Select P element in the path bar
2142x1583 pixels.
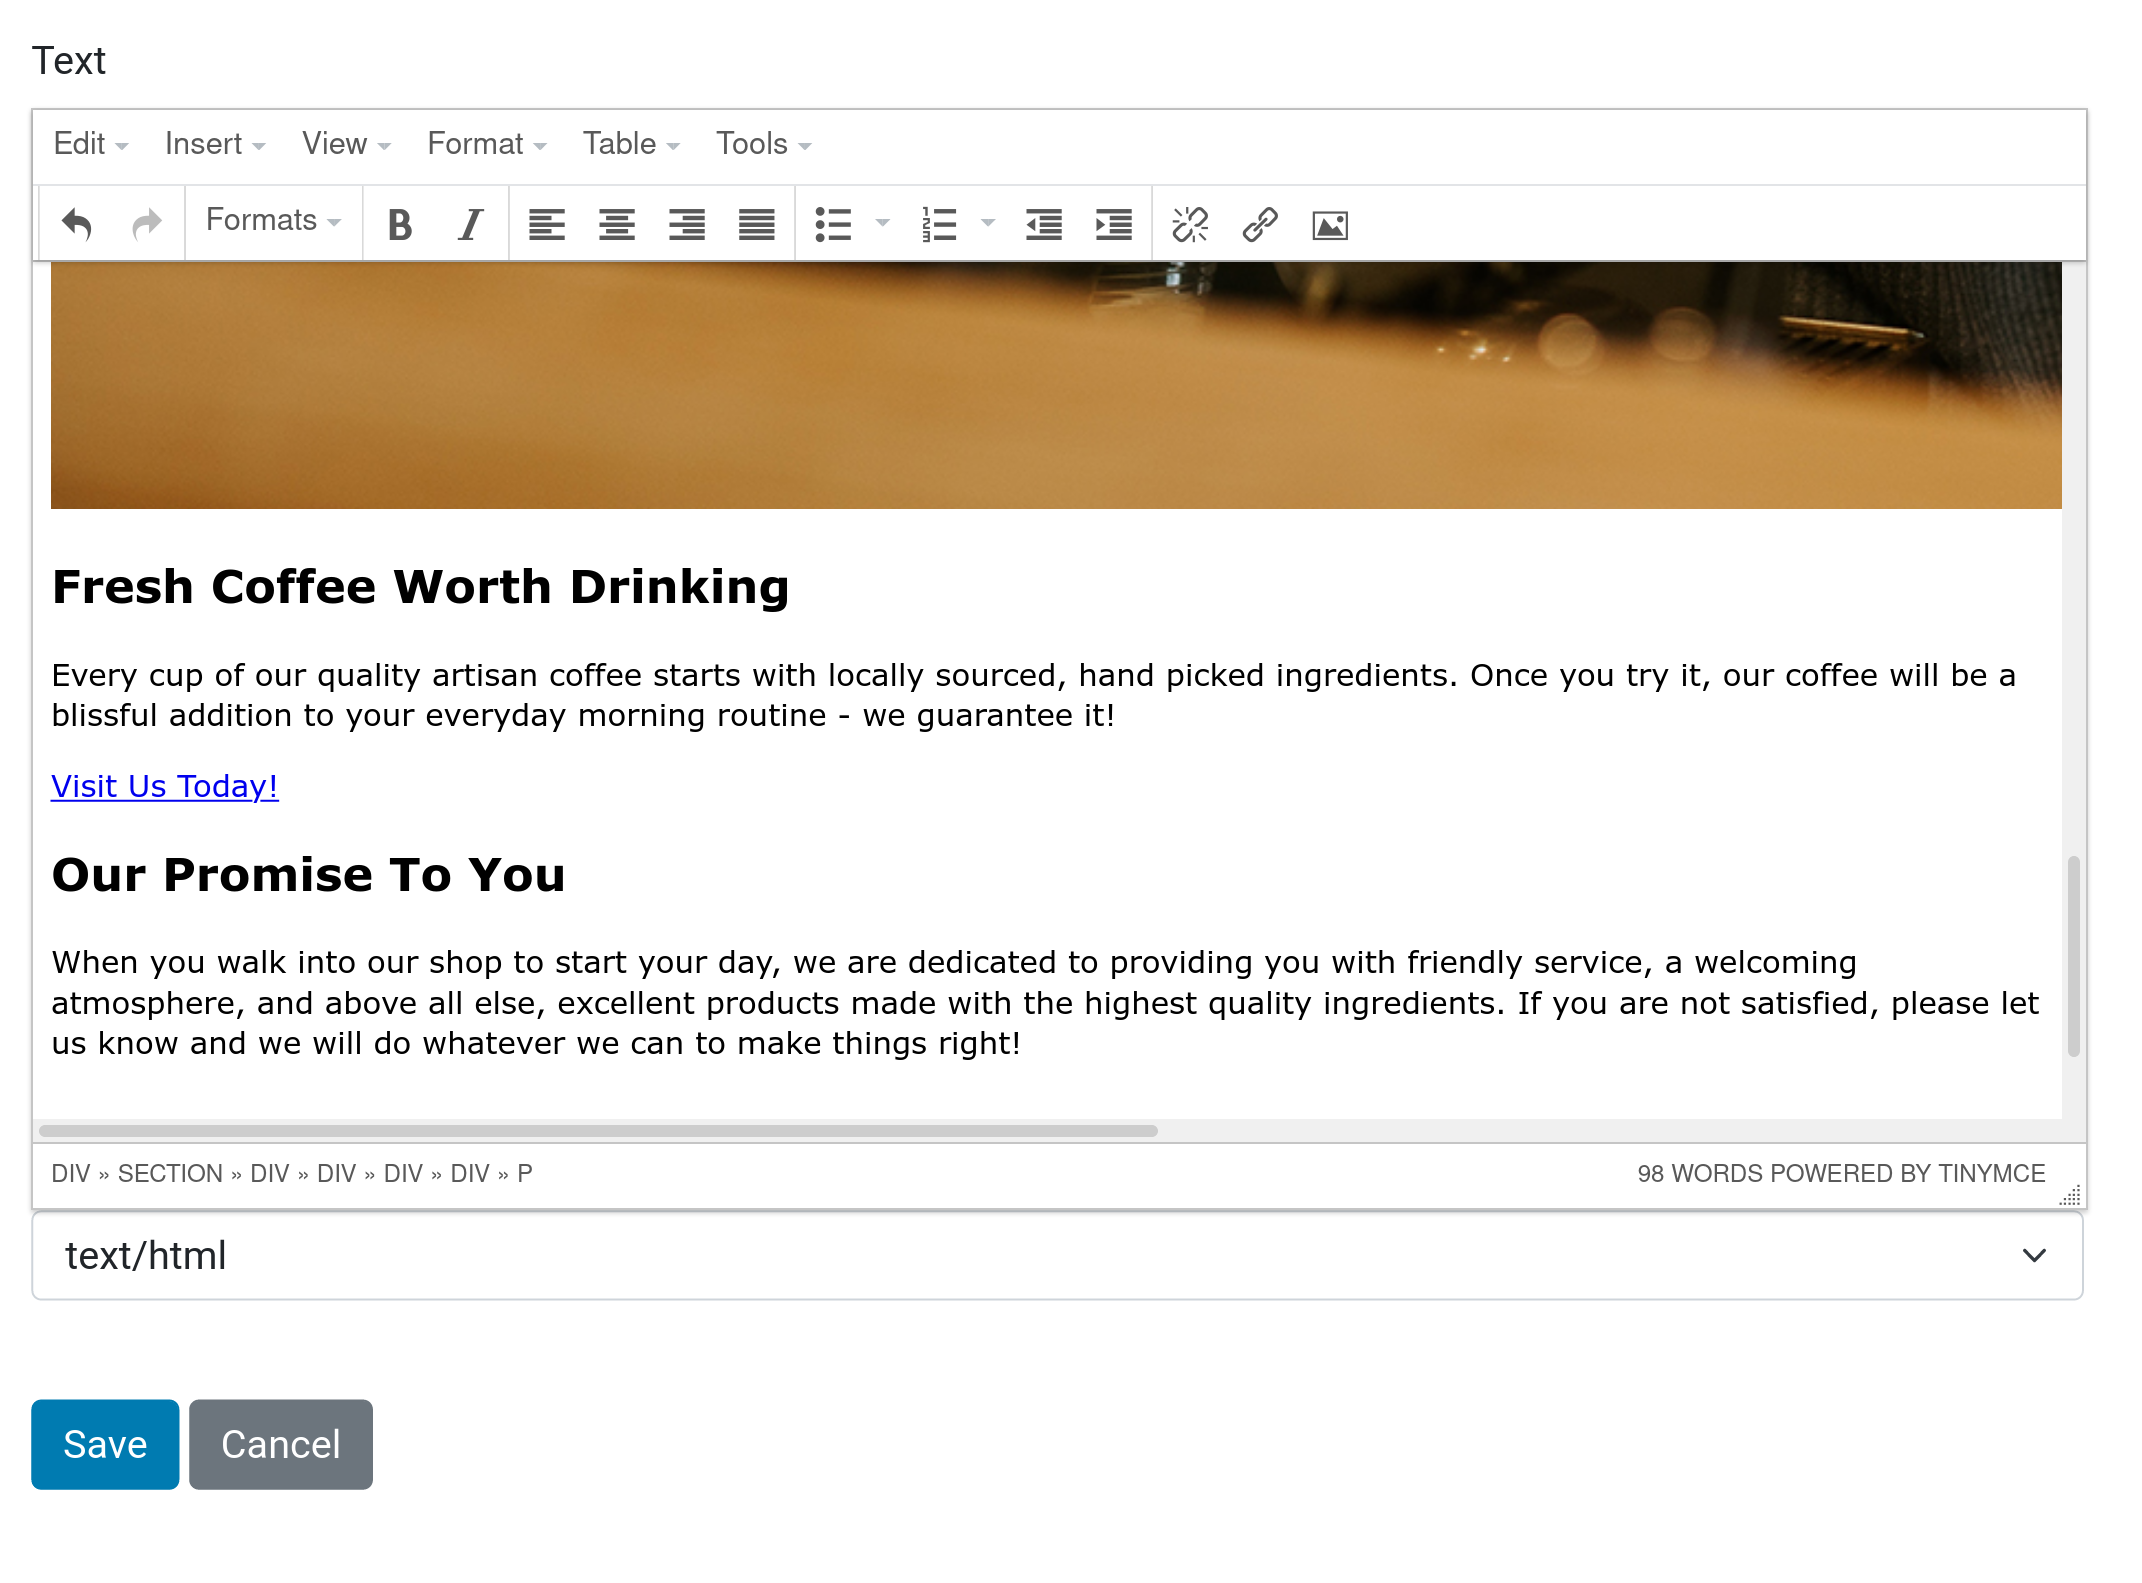pyautogui.click(x=525, y=1174)
